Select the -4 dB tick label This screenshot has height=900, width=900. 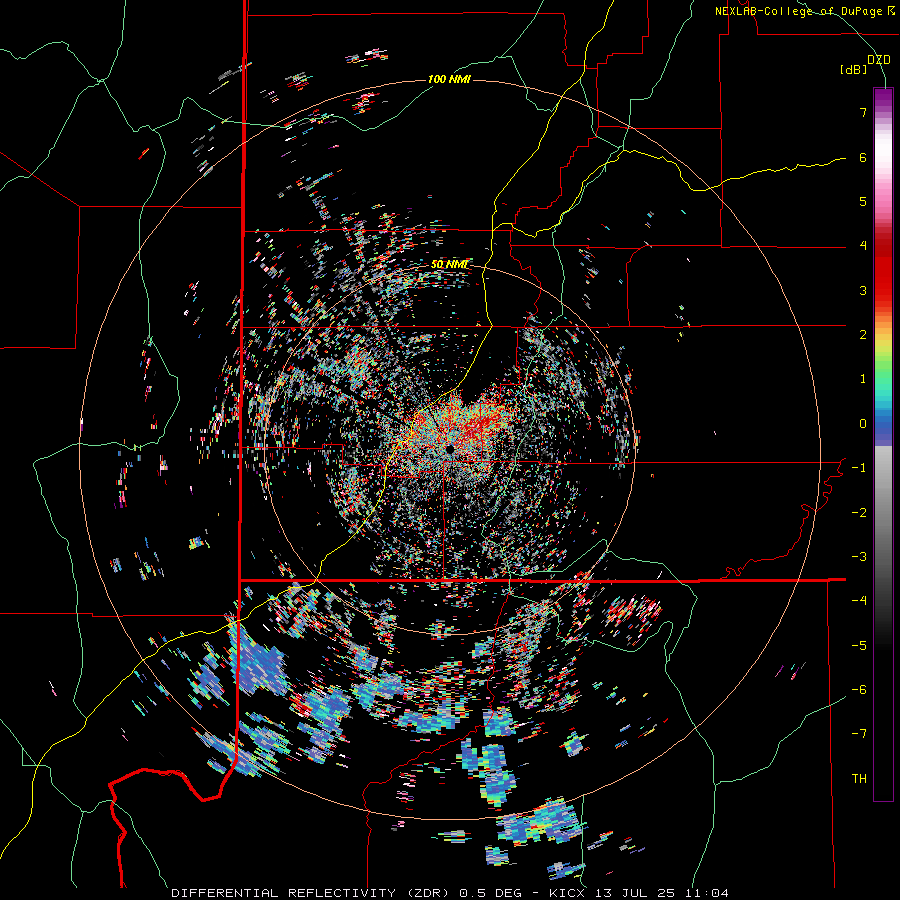[859, 601]
